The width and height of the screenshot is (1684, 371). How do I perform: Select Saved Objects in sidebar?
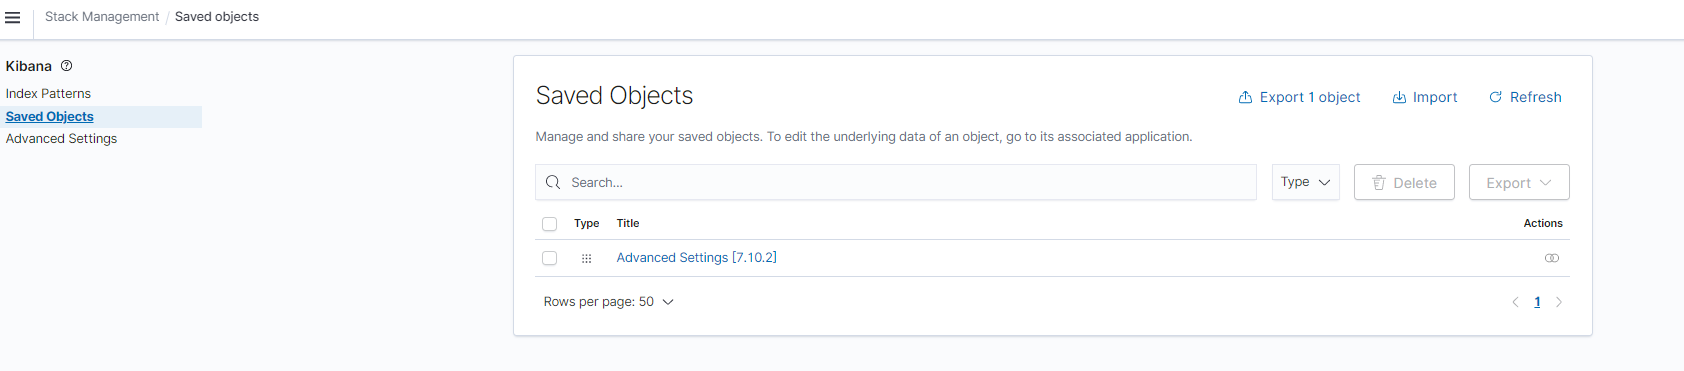(50, 117)
